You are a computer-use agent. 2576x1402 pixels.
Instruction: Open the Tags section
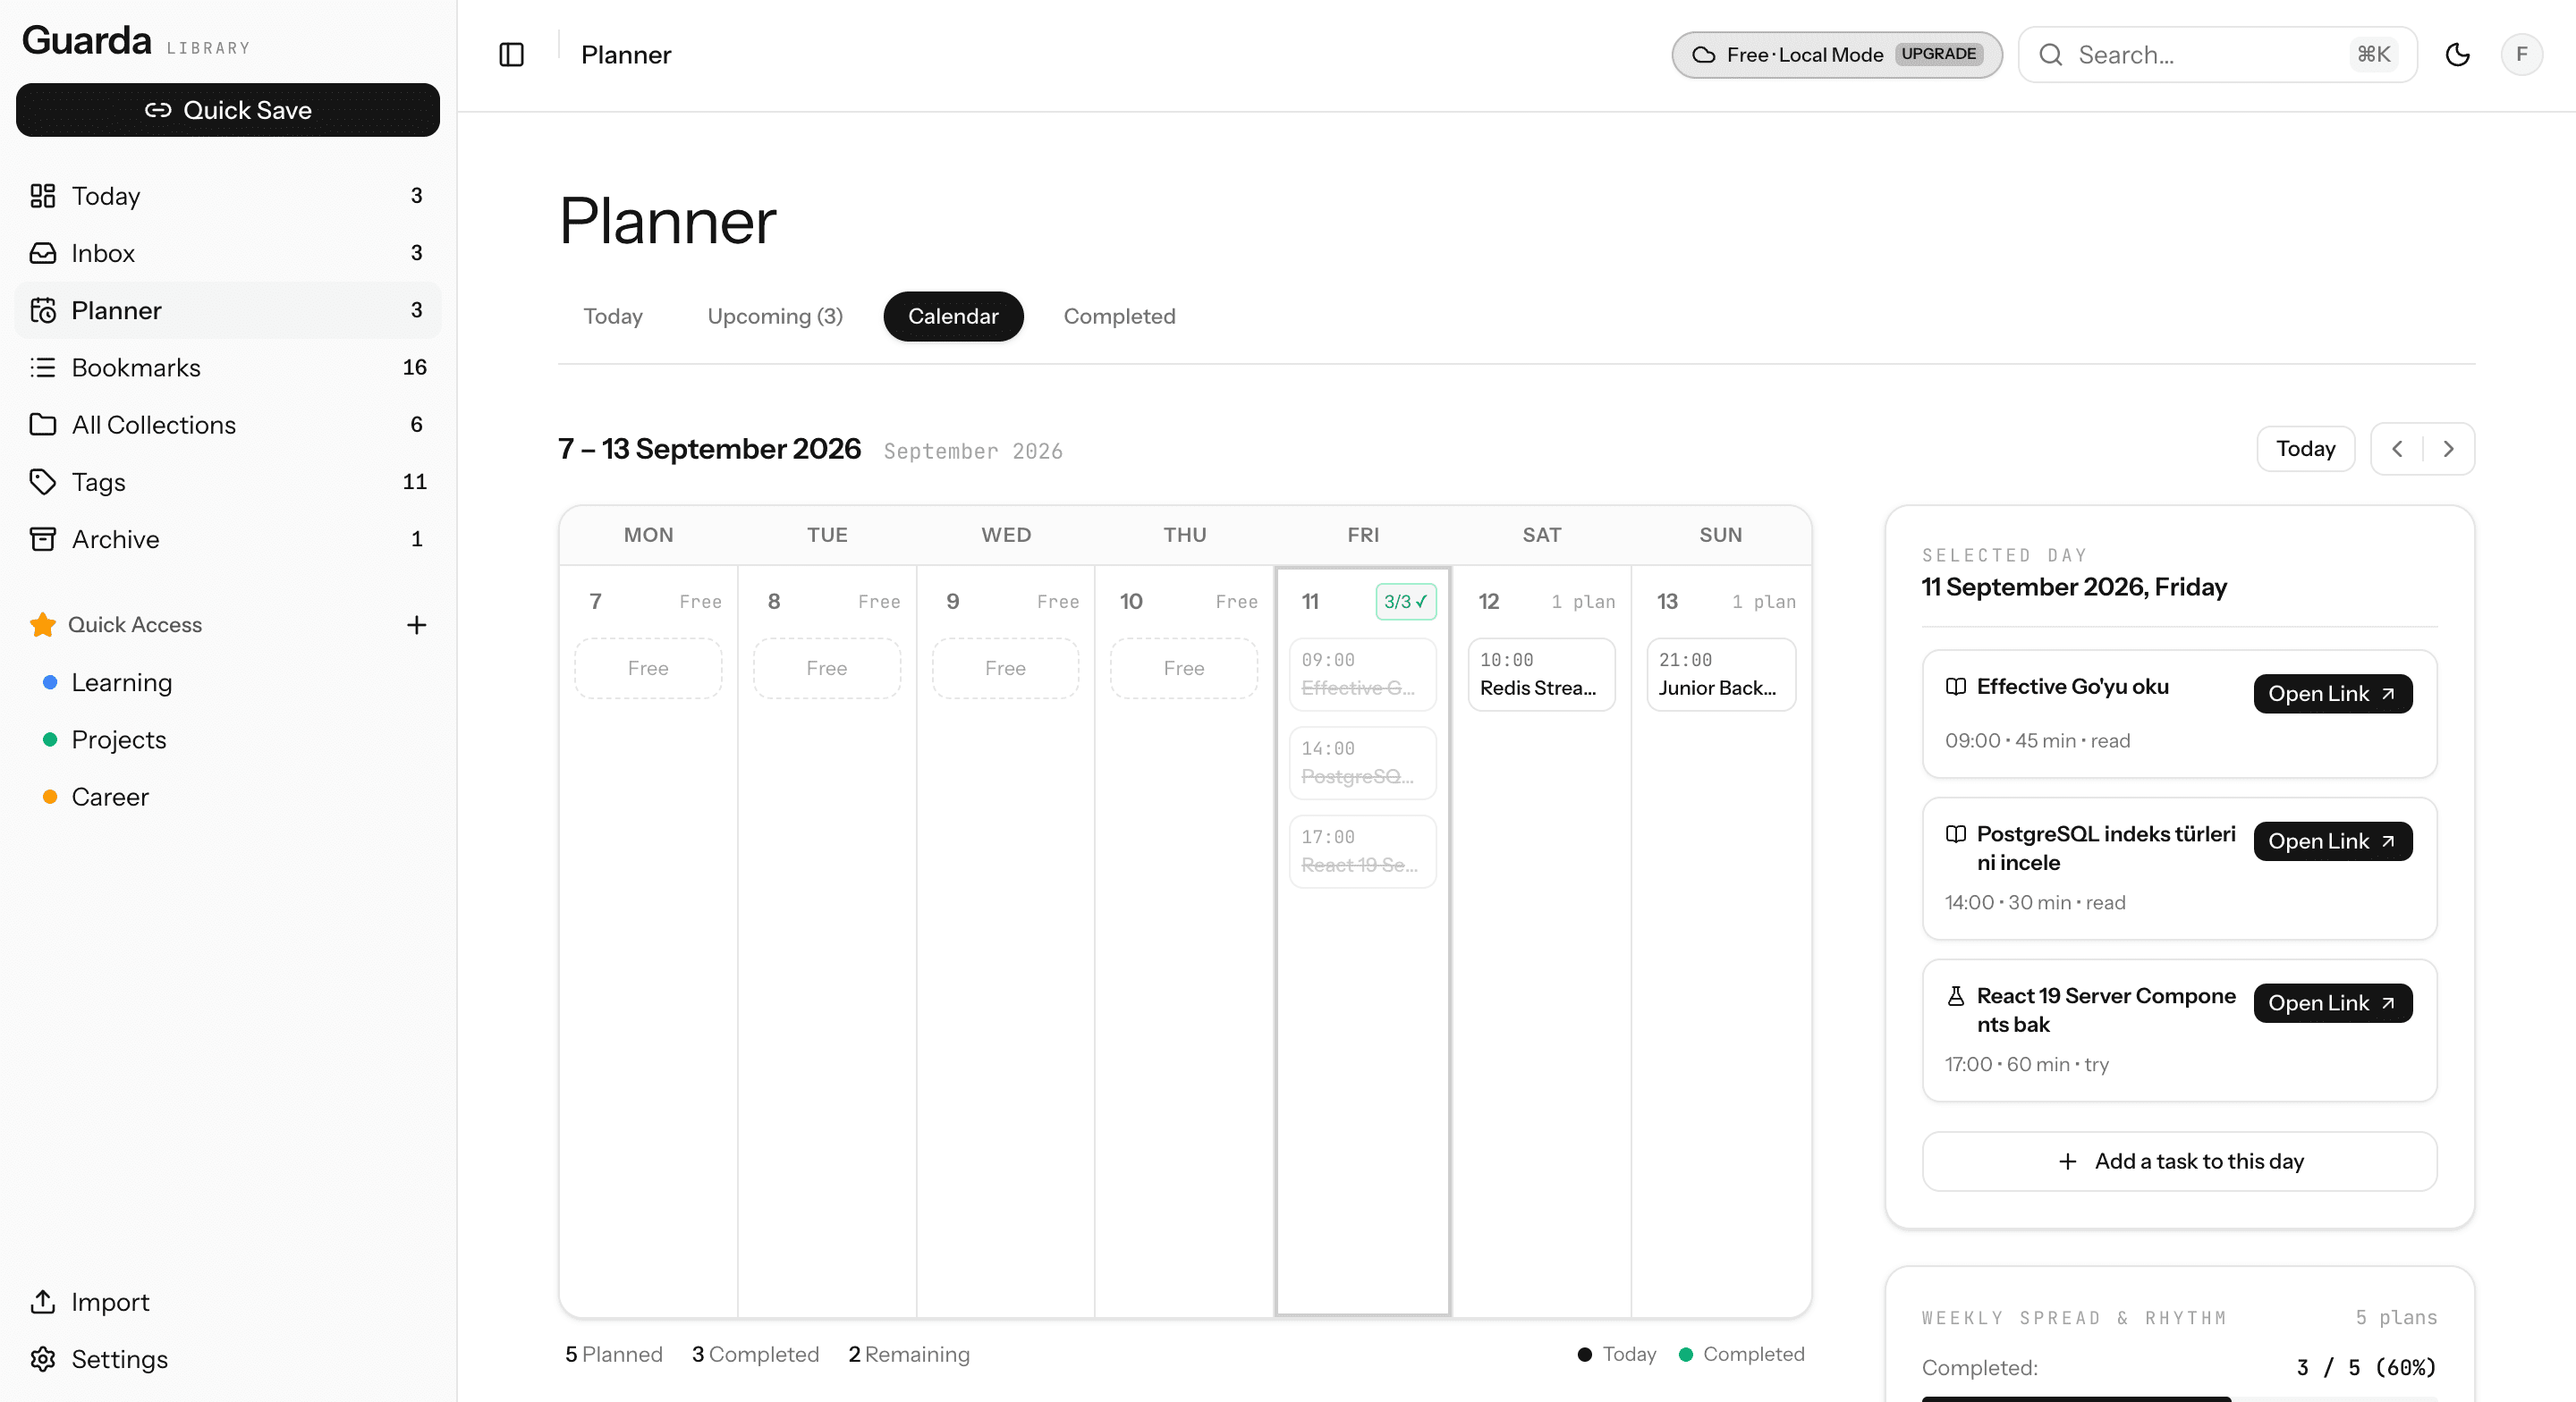click(228, 482)
